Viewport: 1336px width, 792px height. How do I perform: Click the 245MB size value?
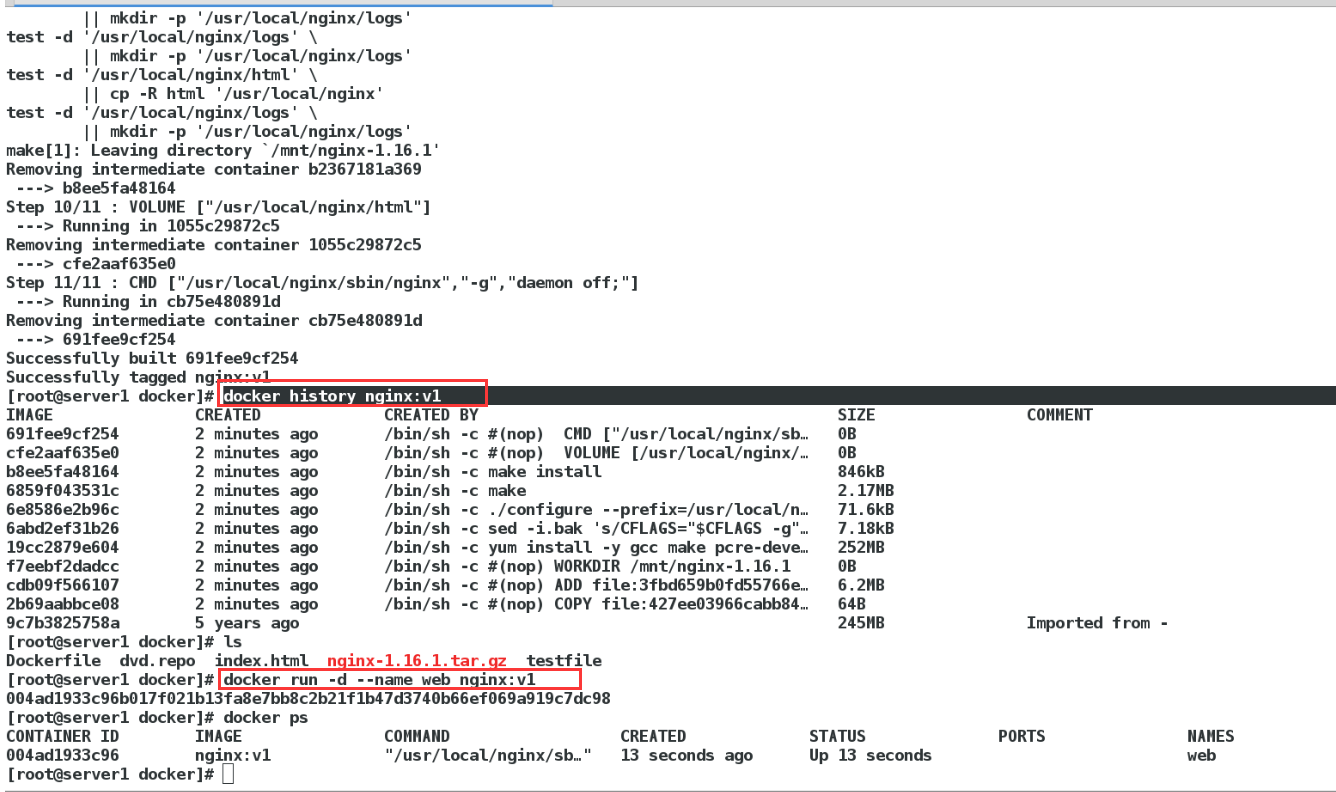pyautogui.click(x=861, y=624)
